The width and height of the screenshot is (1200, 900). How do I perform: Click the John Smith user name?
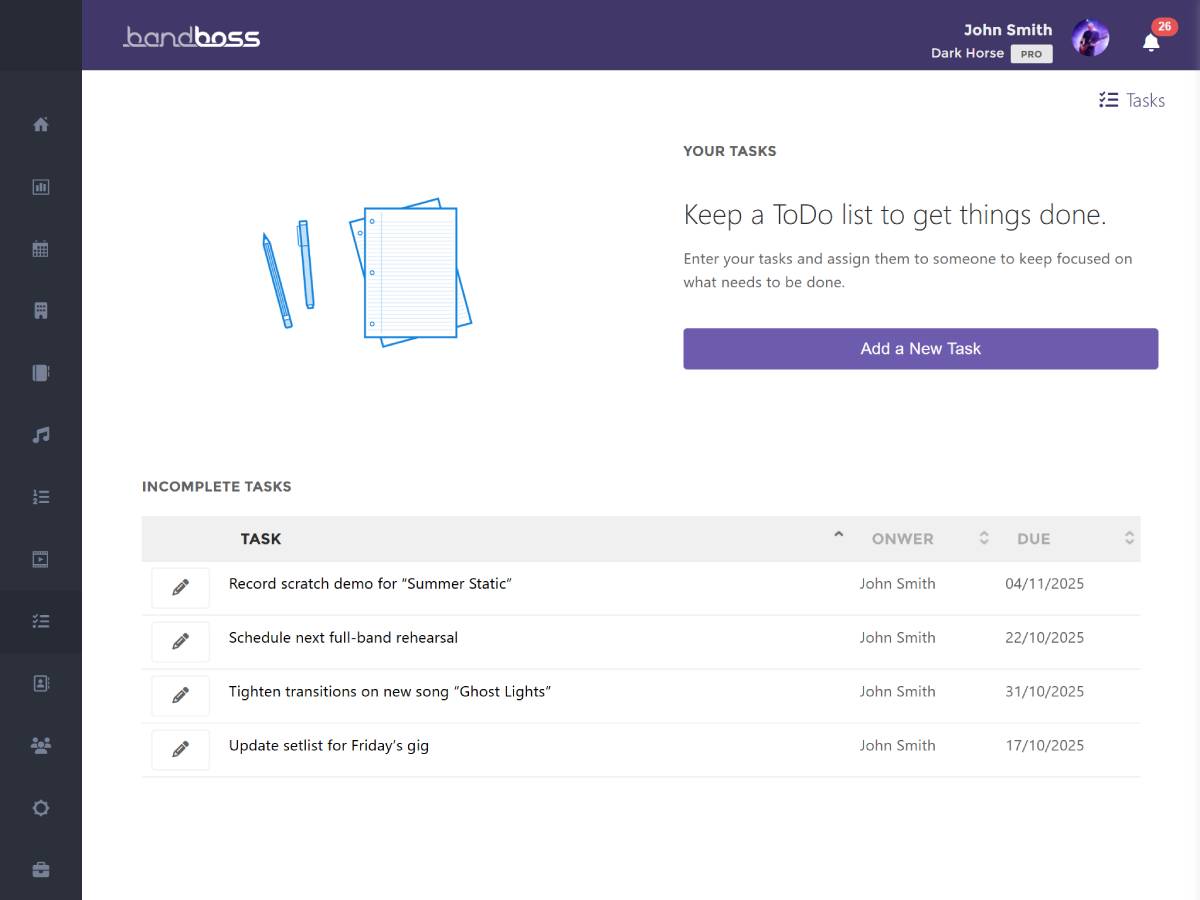click(1008, 30)
